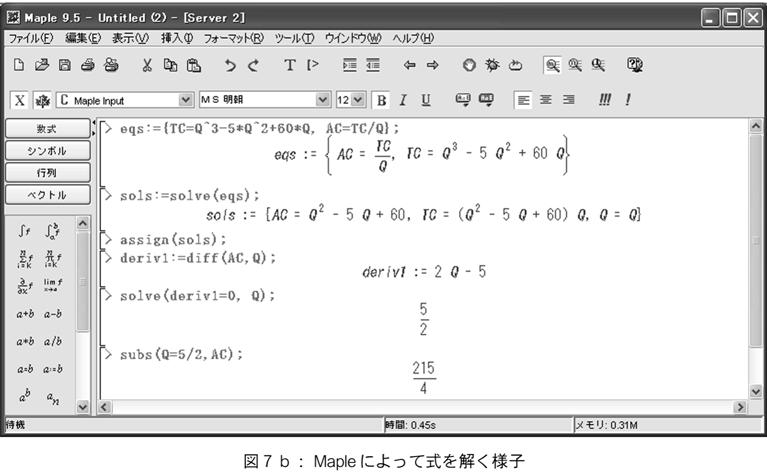
Task: Create a new worksheet with New icon
Action: [19, 65]
